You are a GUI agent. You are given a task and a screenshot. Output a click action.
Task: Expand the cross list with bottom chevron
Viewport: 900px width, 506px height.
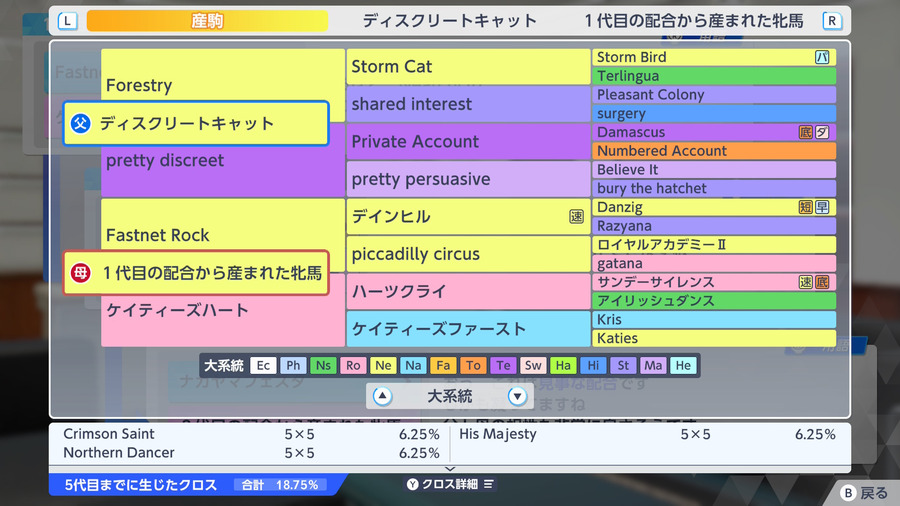coord(450,469)
